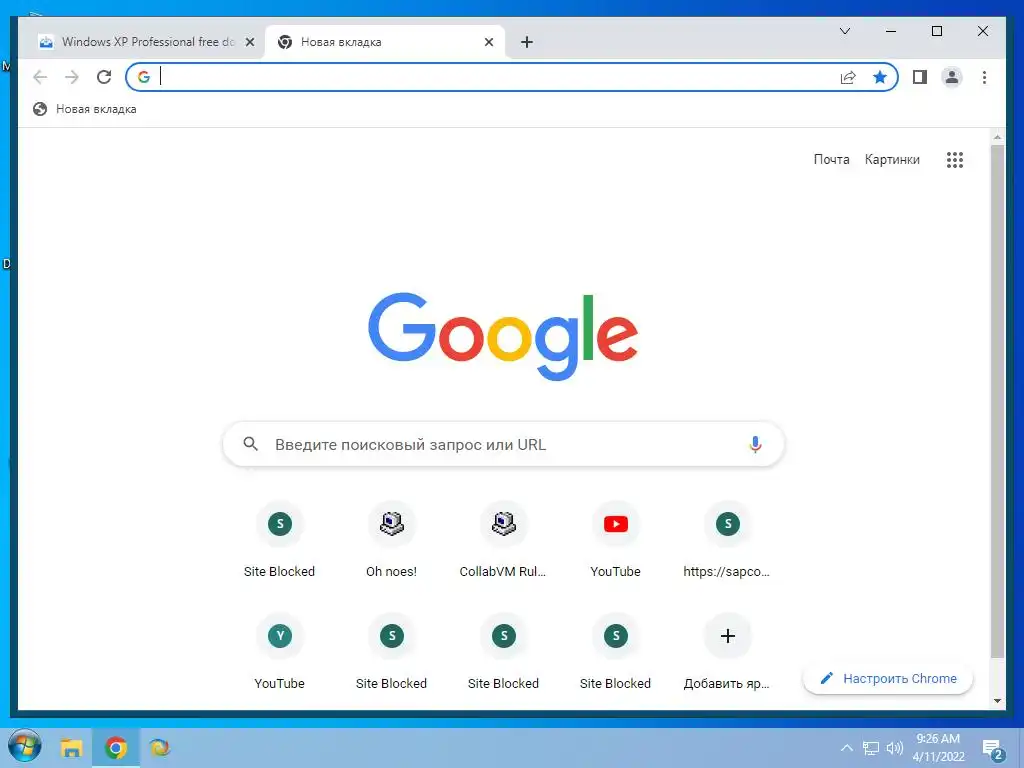Add a new tab with plus button
Screen dimensions: 1024x768
click(527, 42)
